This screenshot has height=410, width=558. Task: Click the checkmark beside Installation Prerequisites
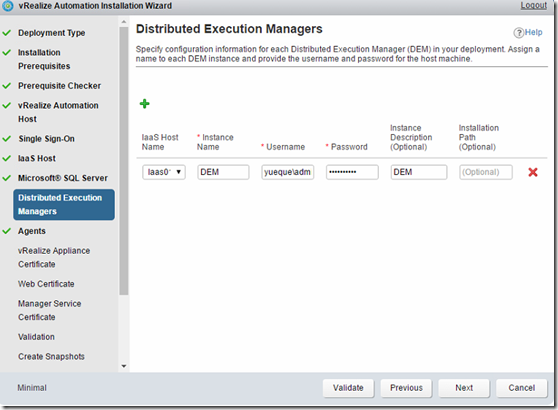7,52
